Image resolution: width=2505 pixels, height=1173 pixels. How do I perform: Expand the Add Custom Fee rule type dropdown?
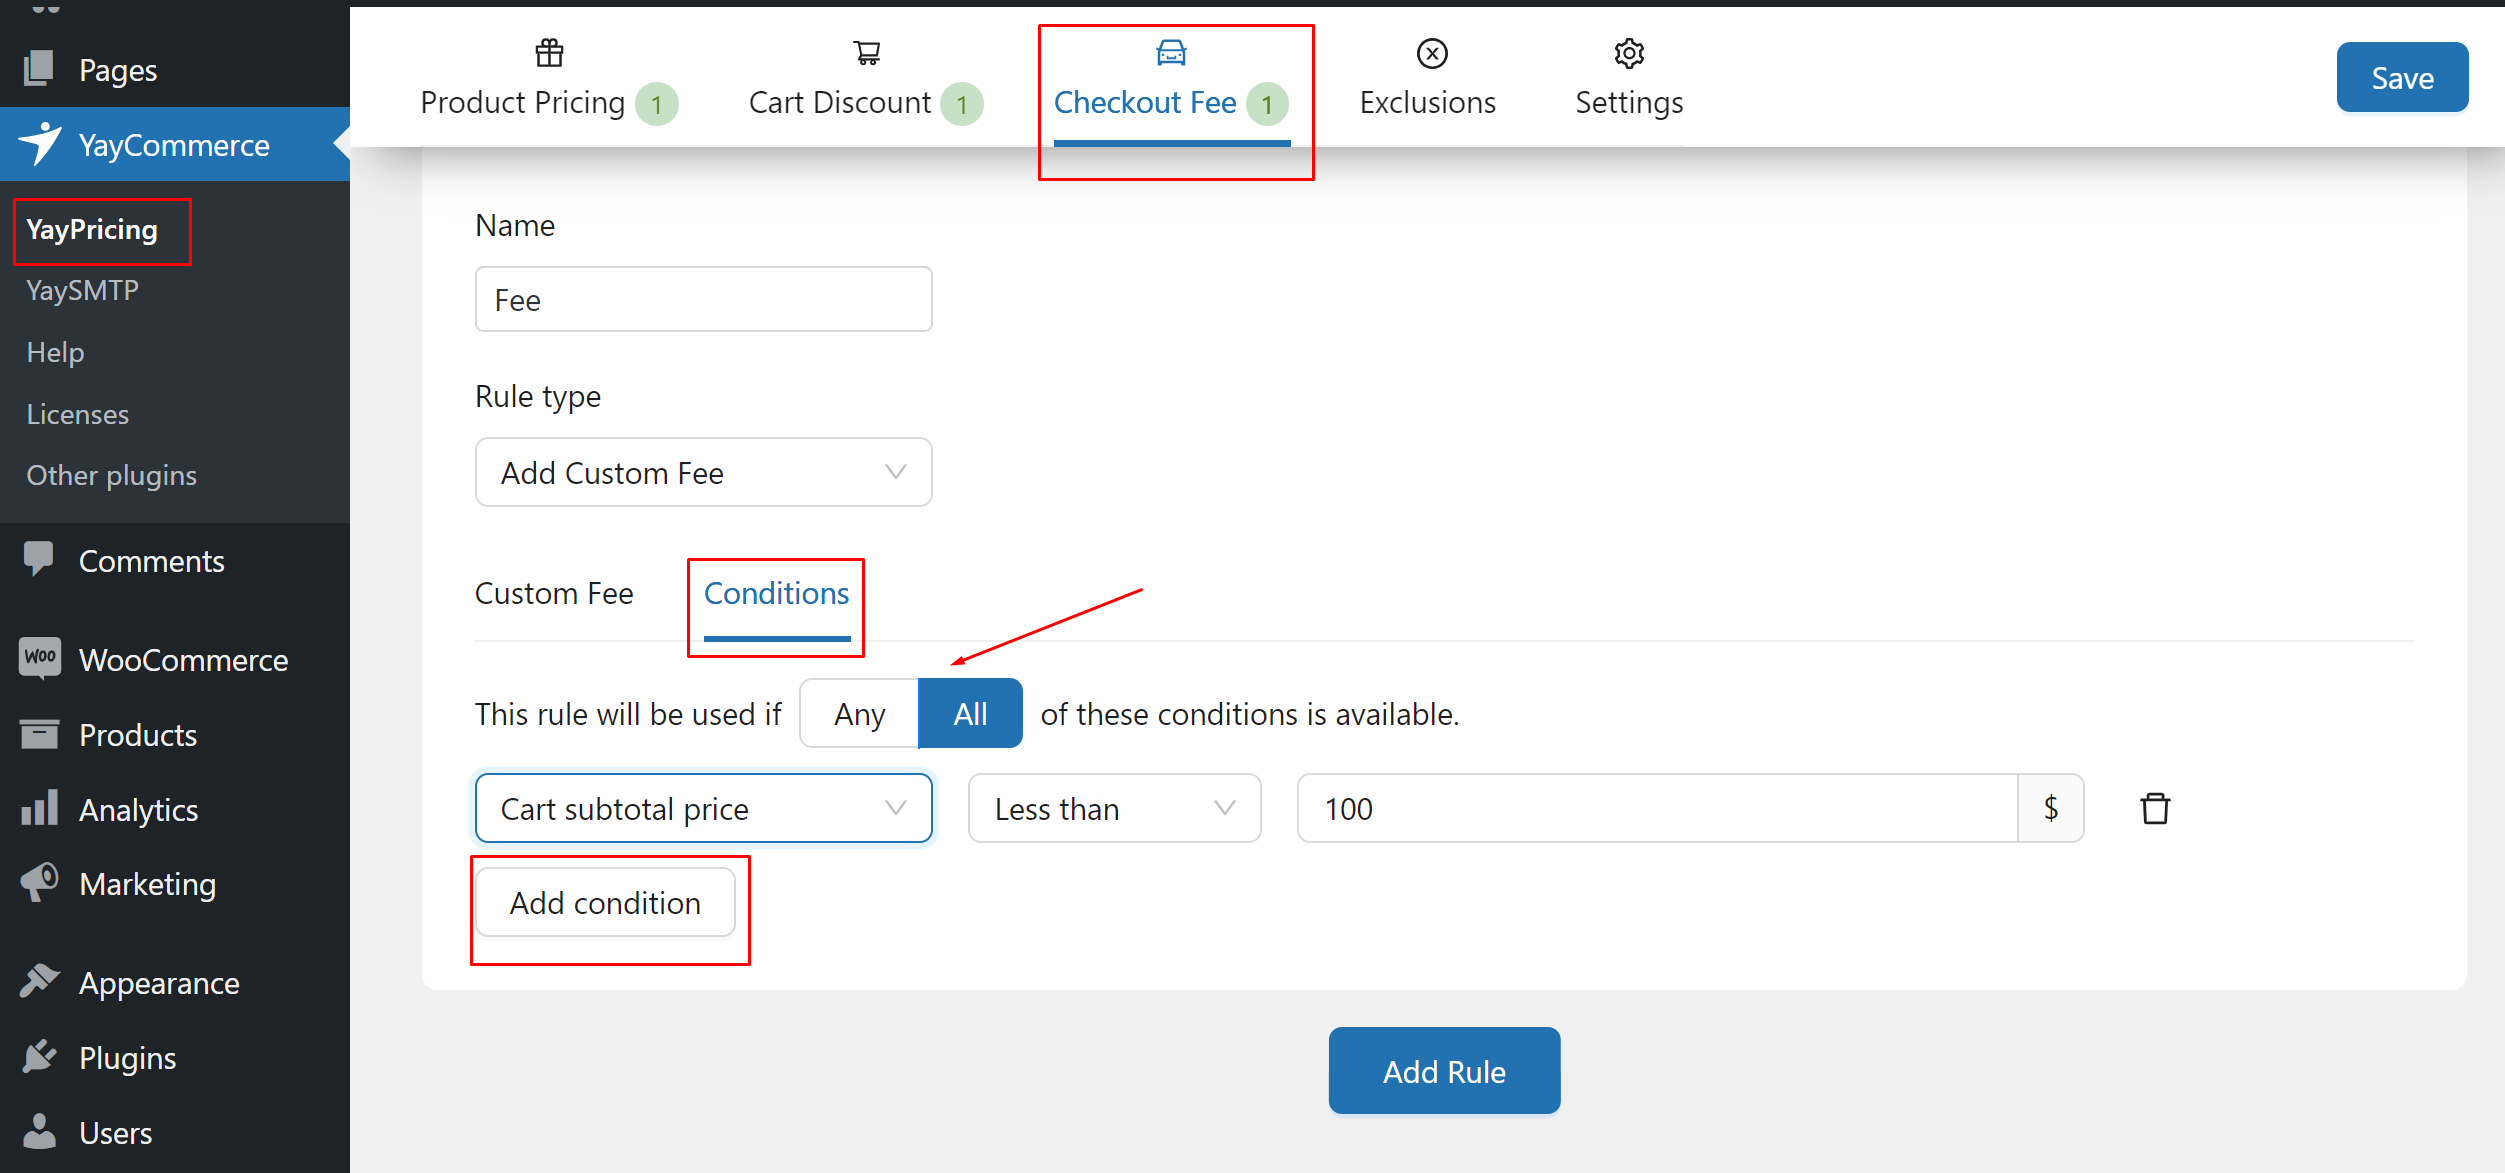coord(703,473)
